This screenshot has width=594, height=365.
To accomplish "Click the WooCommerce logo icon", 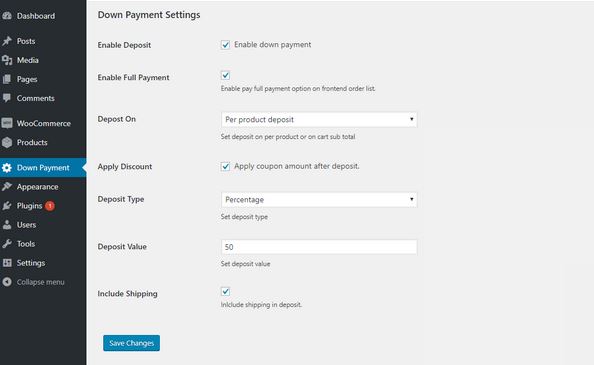I will point(6,123).
